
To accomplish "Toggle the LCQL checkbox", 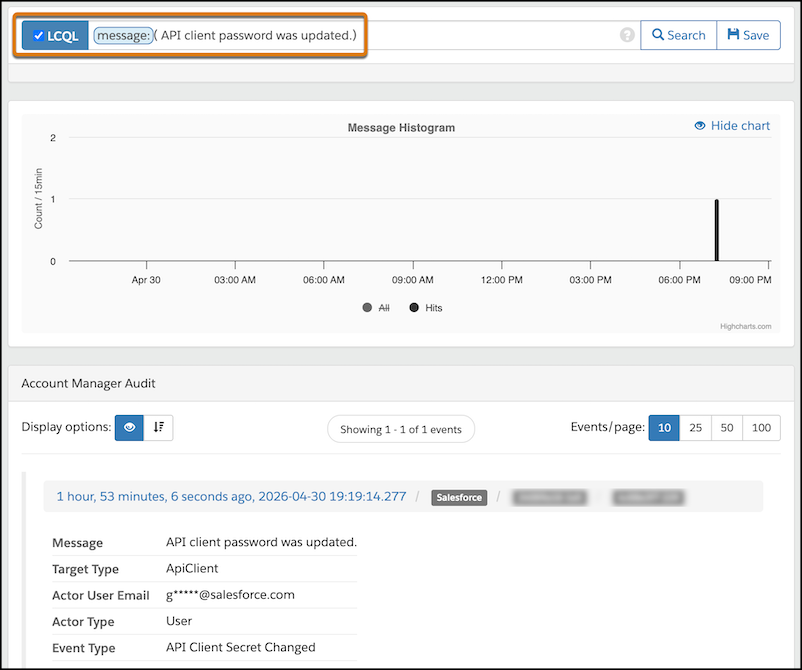I will point(38,35).
